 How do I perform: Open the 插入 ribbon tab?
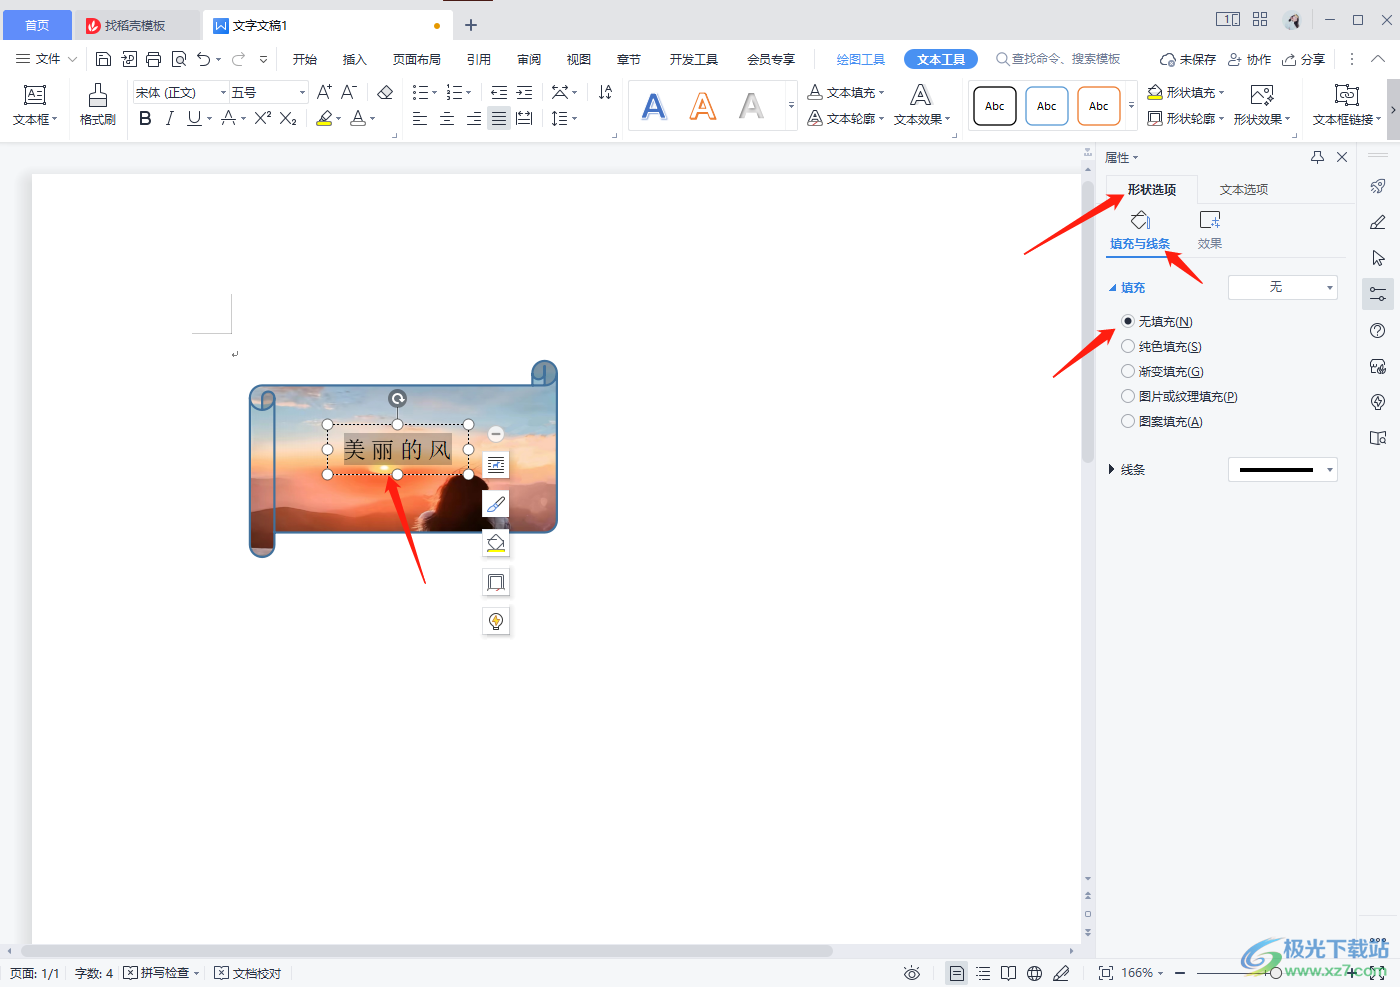coord(355,60)
